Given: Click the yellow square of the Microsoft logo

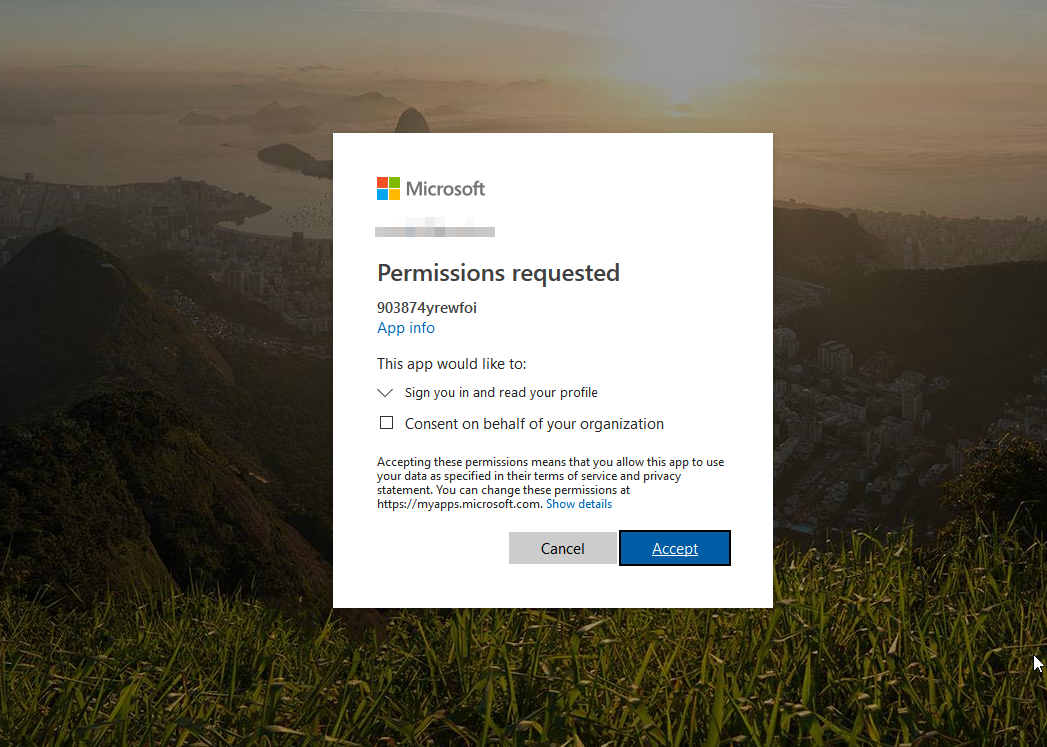Looking at the screenshot, I should [396, 195].
